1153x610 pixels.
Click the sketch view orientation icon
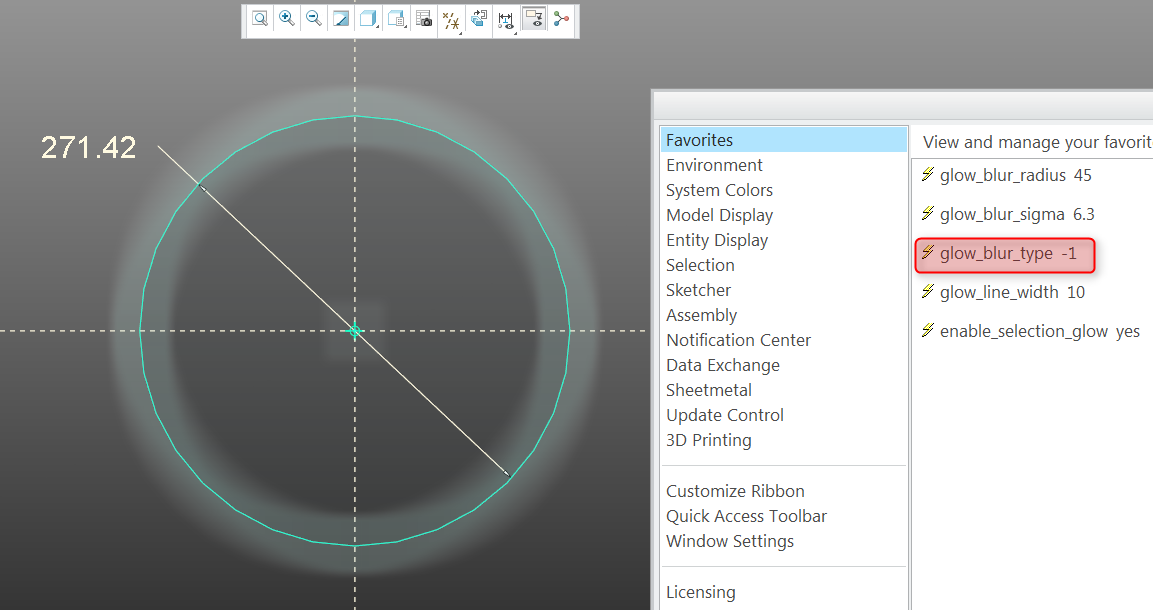coord(479,19)
